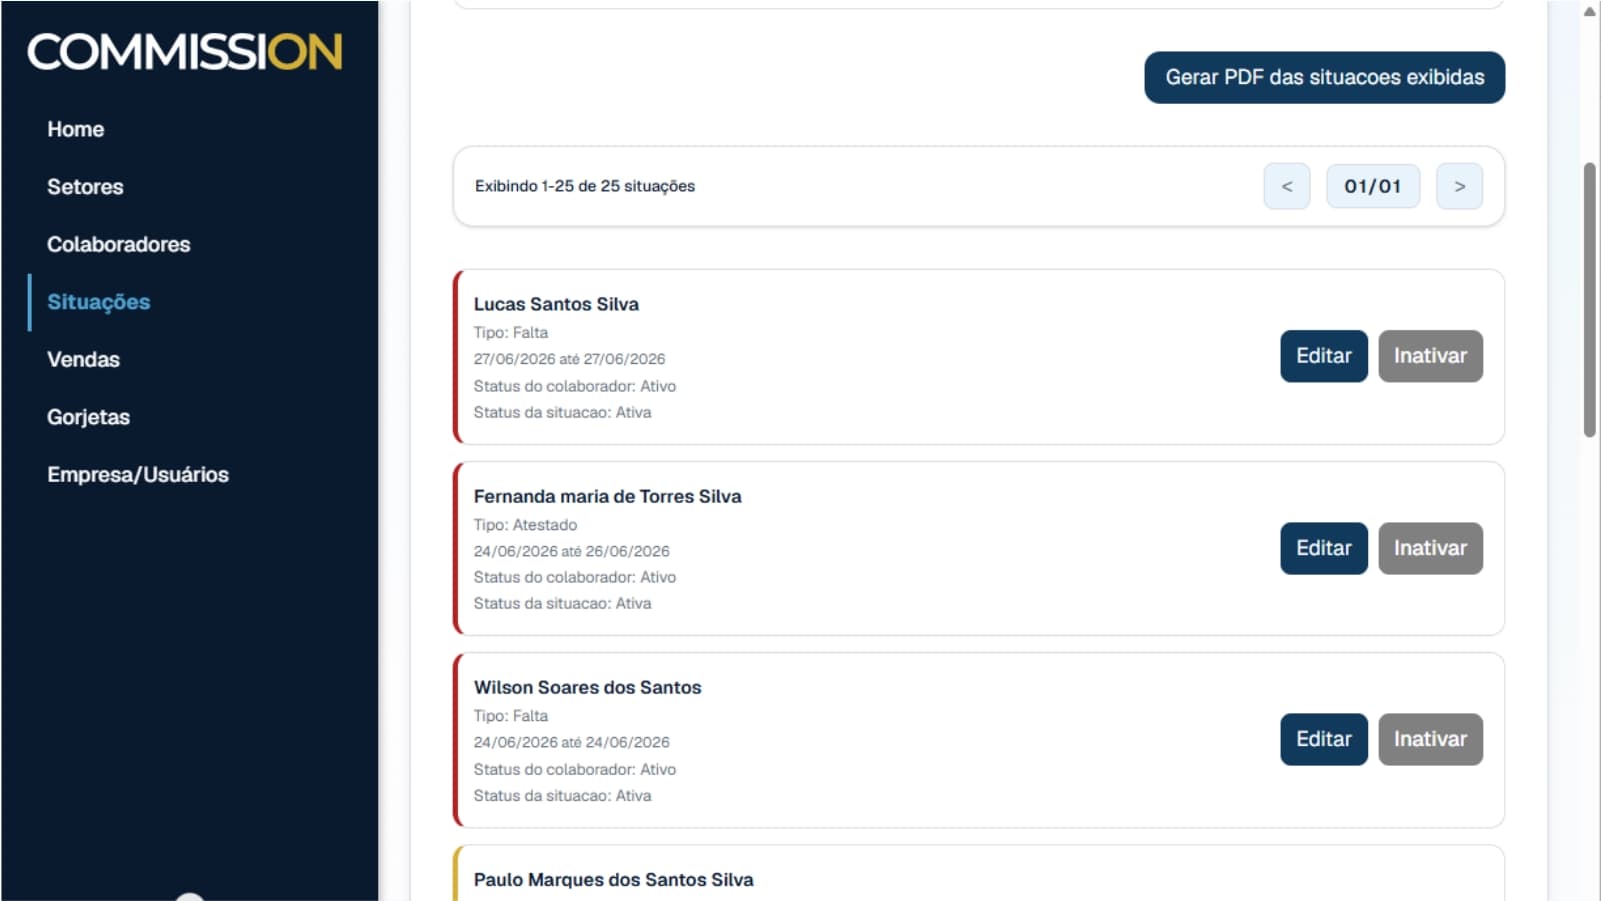Edit Lucas Santos Silva's situation
Image resolution: width=1601 pixels, height=901 pixels.
[x=1324, y=356]
